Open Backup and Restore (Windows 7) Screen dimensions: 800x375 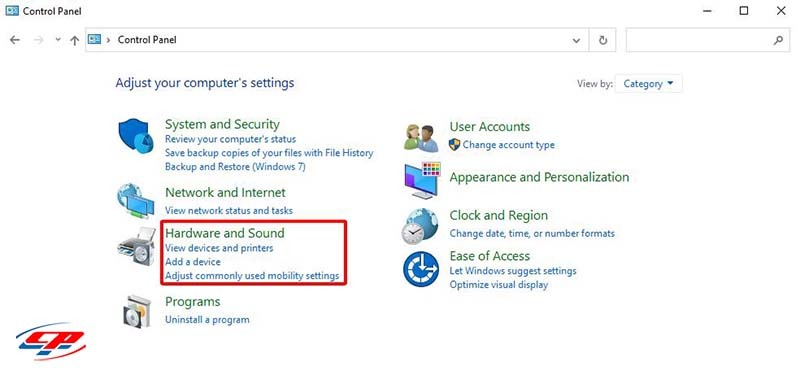[x=235, y=166]
